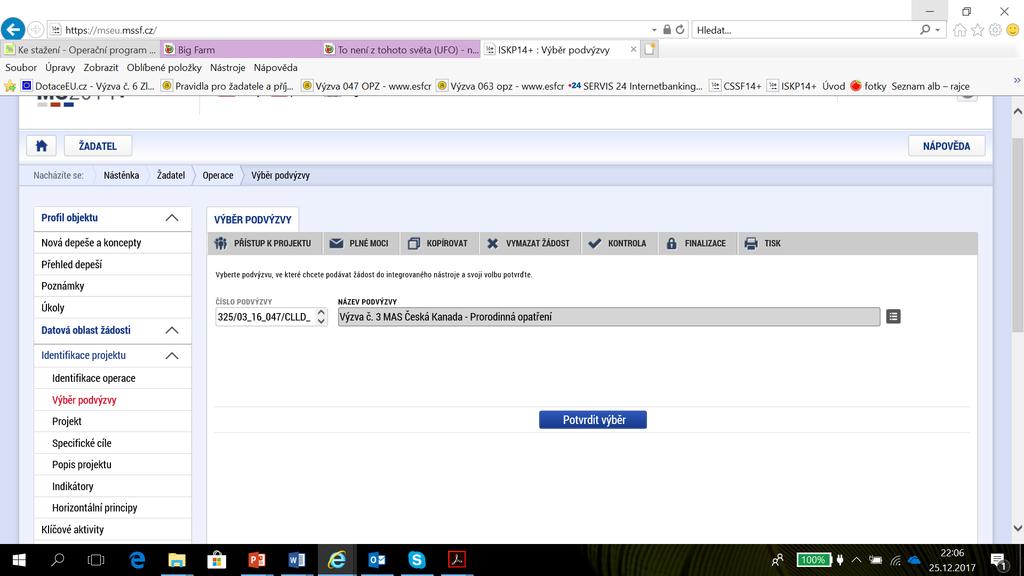Open browser favorites star icon
Viewport: 1024px width, 576px height.
[978, 30]
